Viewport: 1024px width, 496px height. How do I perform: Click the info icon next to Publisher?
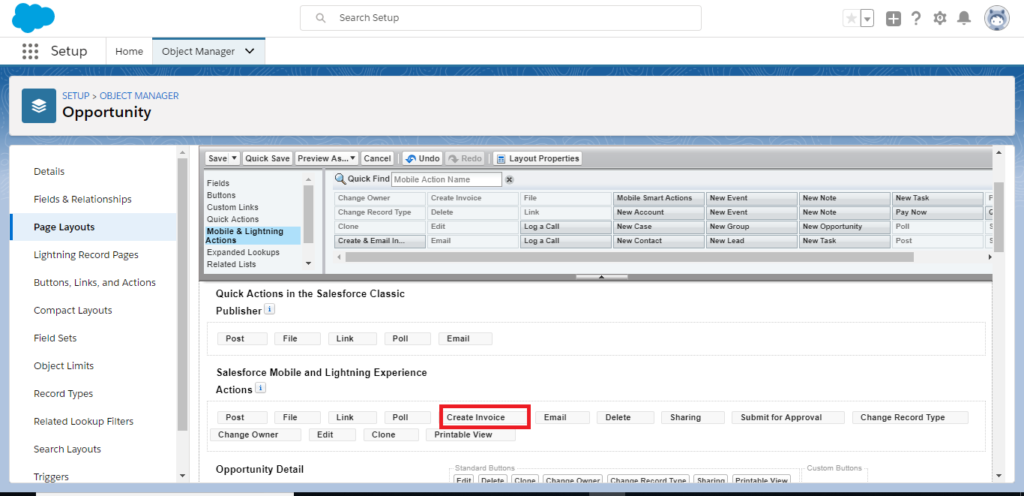(x=270, y=311)
